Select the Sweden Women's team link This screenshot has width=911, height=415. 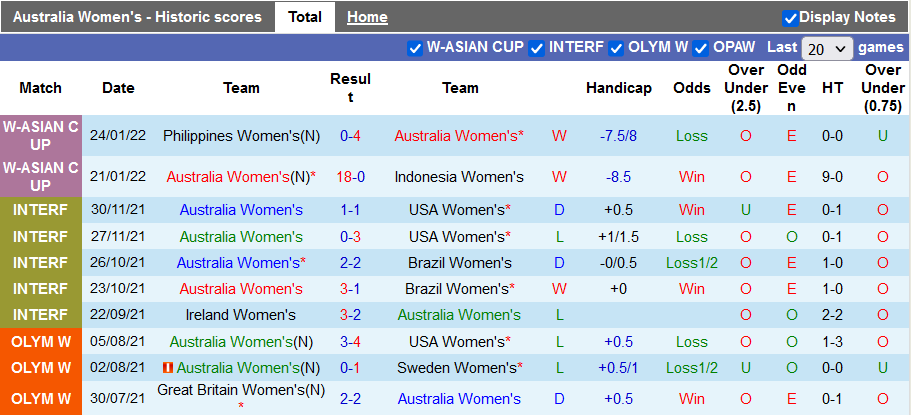[459, 368]
